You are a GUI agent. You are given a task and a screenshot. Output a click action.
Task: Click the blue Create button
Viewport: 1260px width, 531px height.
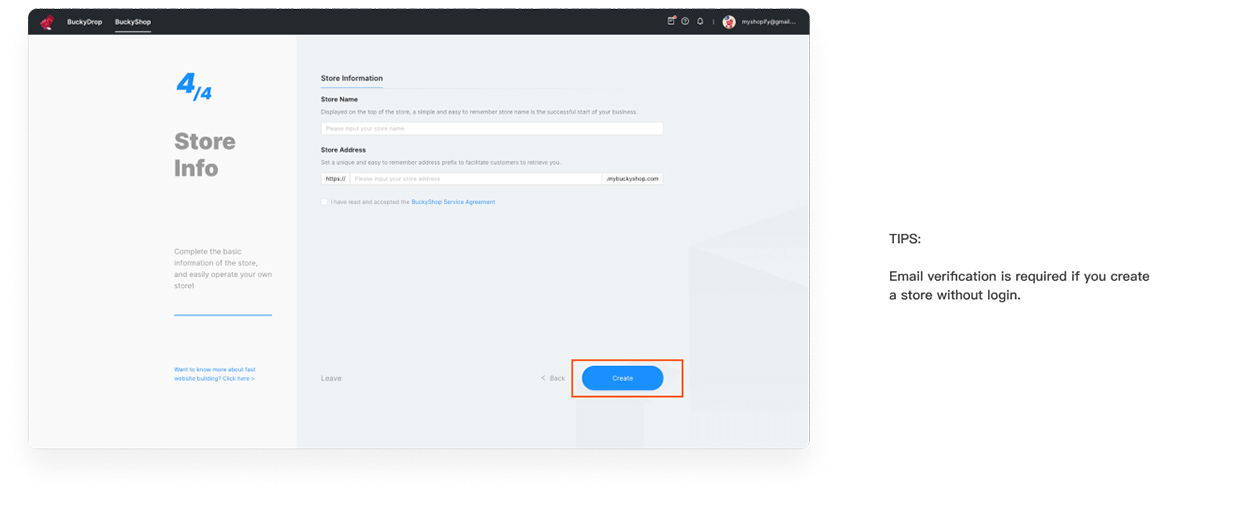623,378
